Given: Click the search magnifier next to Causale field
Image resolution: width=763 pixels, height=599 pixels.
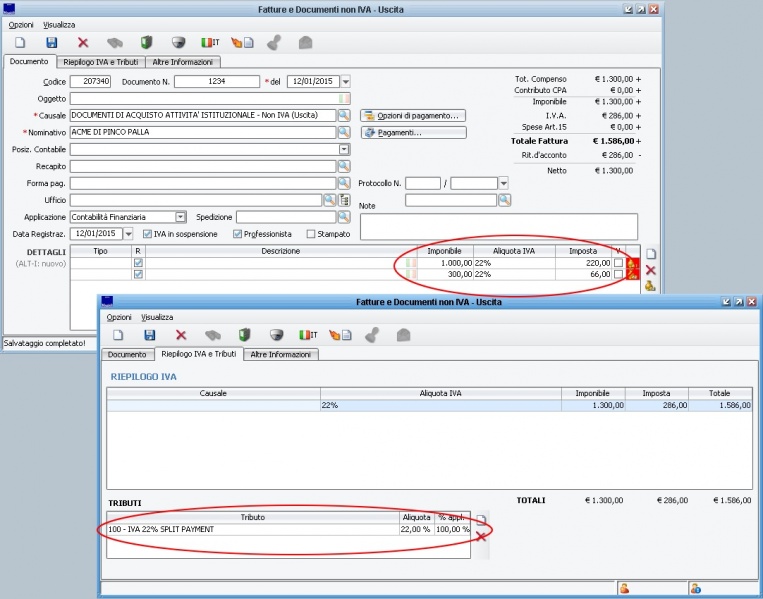Looking at the screenshot, I should 343,116.
